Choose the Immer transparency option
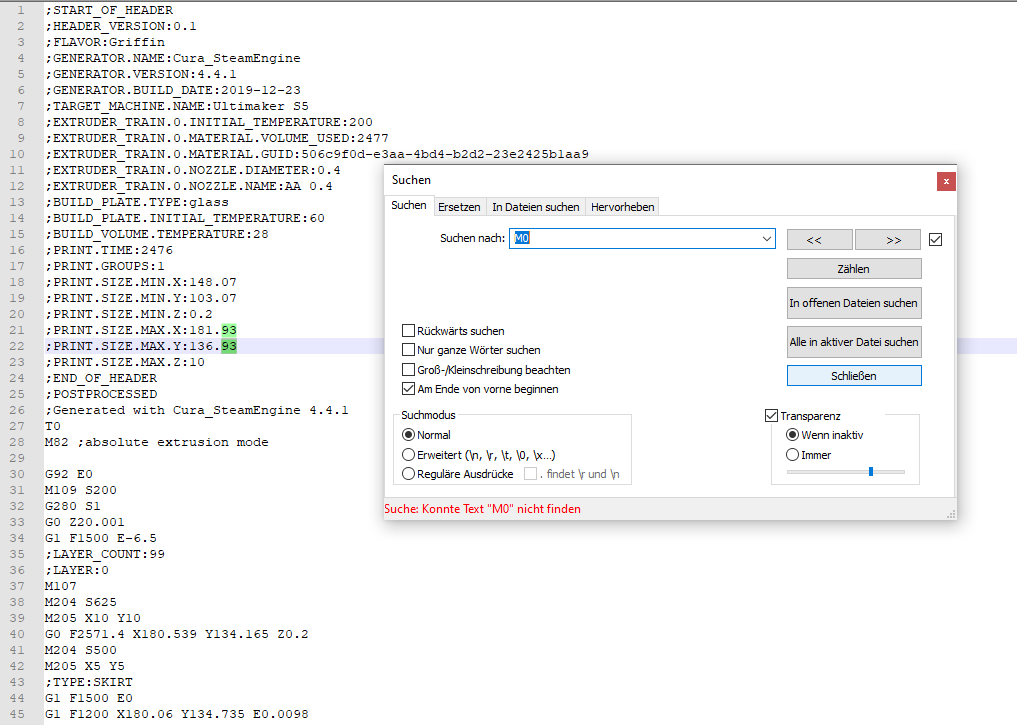 [791, 454]
